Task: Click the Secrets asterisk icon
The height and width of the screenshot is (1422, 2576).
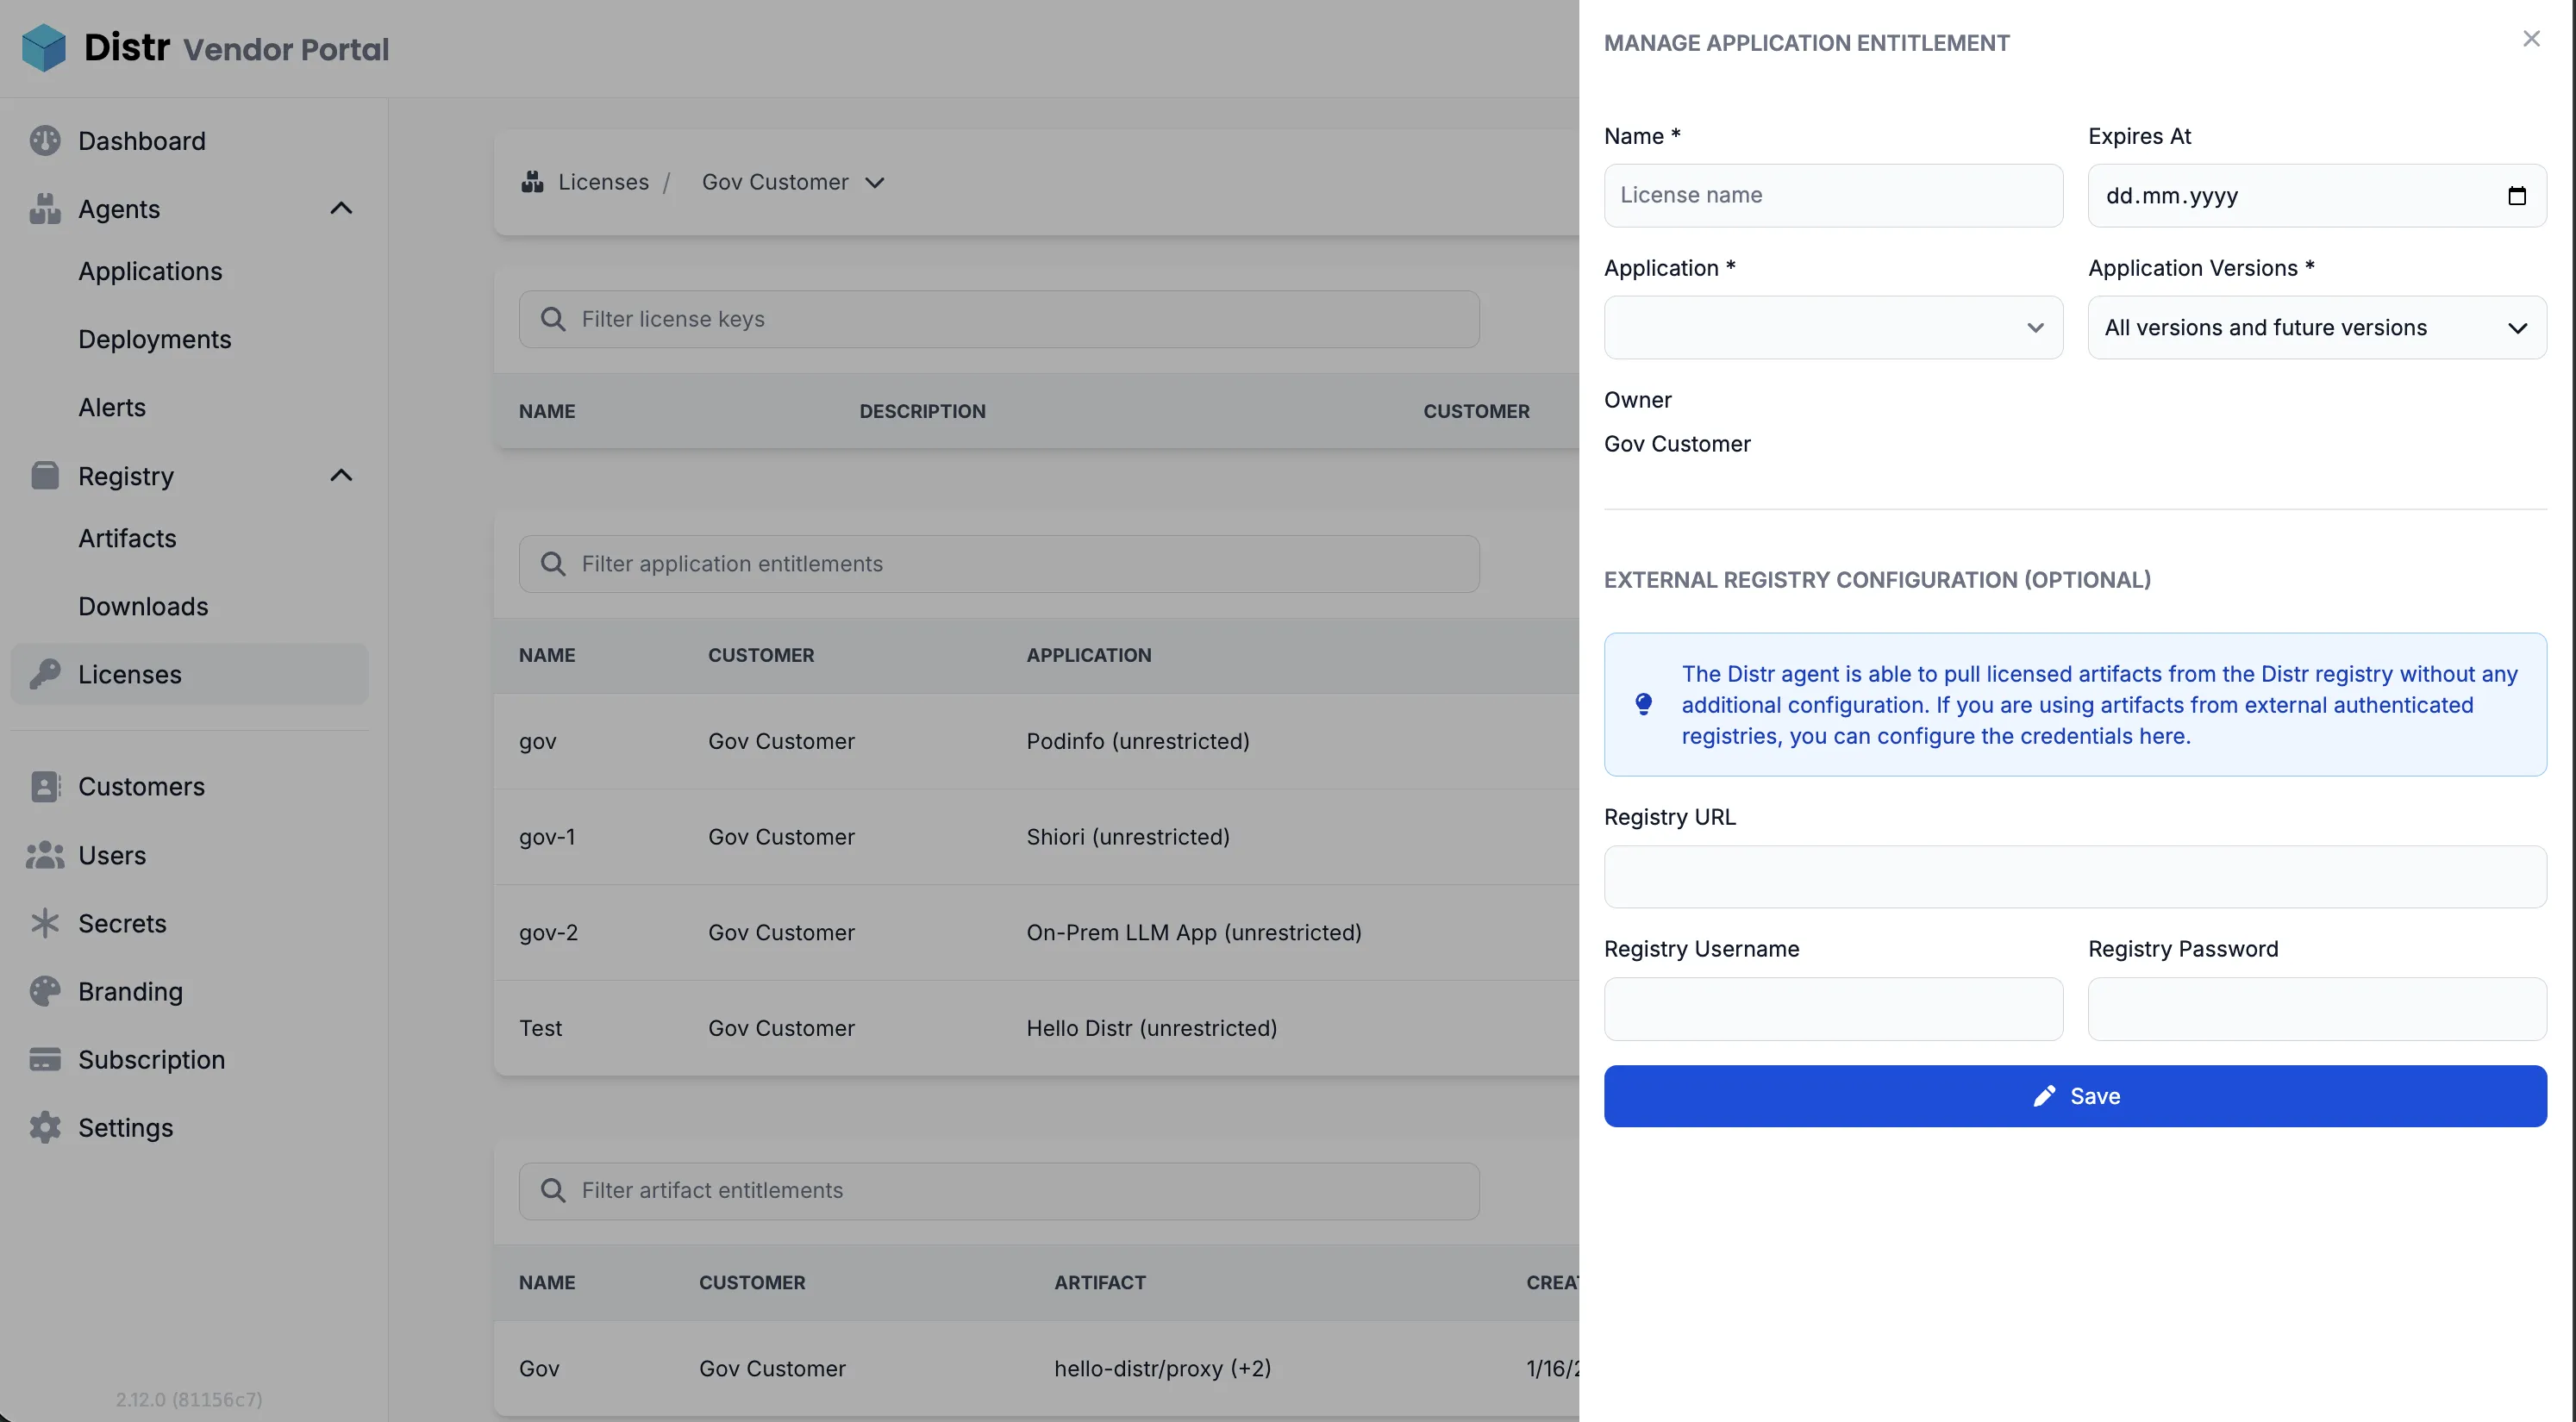Action: click(x=44, y=923)
